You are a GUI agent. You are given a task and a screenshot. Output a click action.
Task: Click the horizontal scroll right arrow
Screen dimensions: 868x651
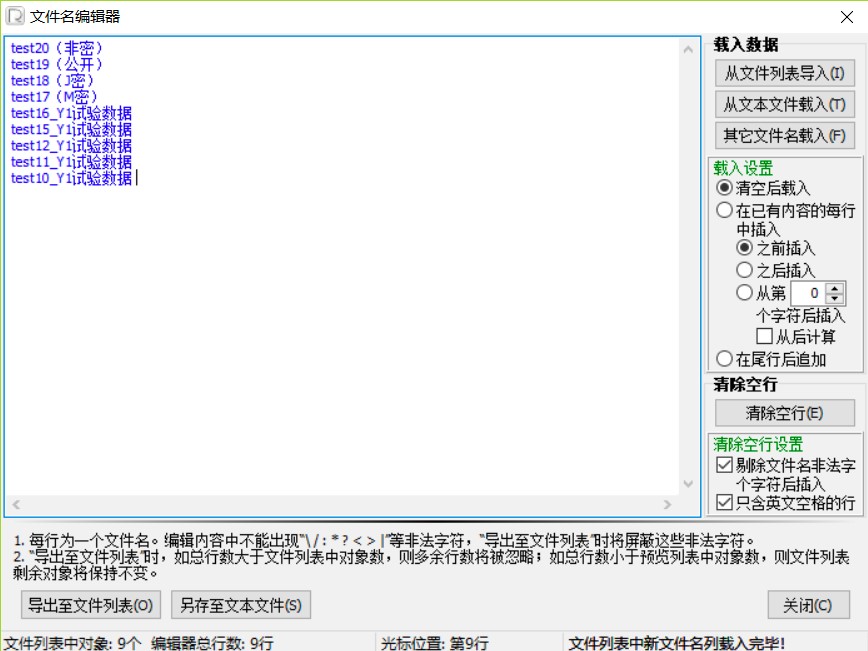pos(668,504)
